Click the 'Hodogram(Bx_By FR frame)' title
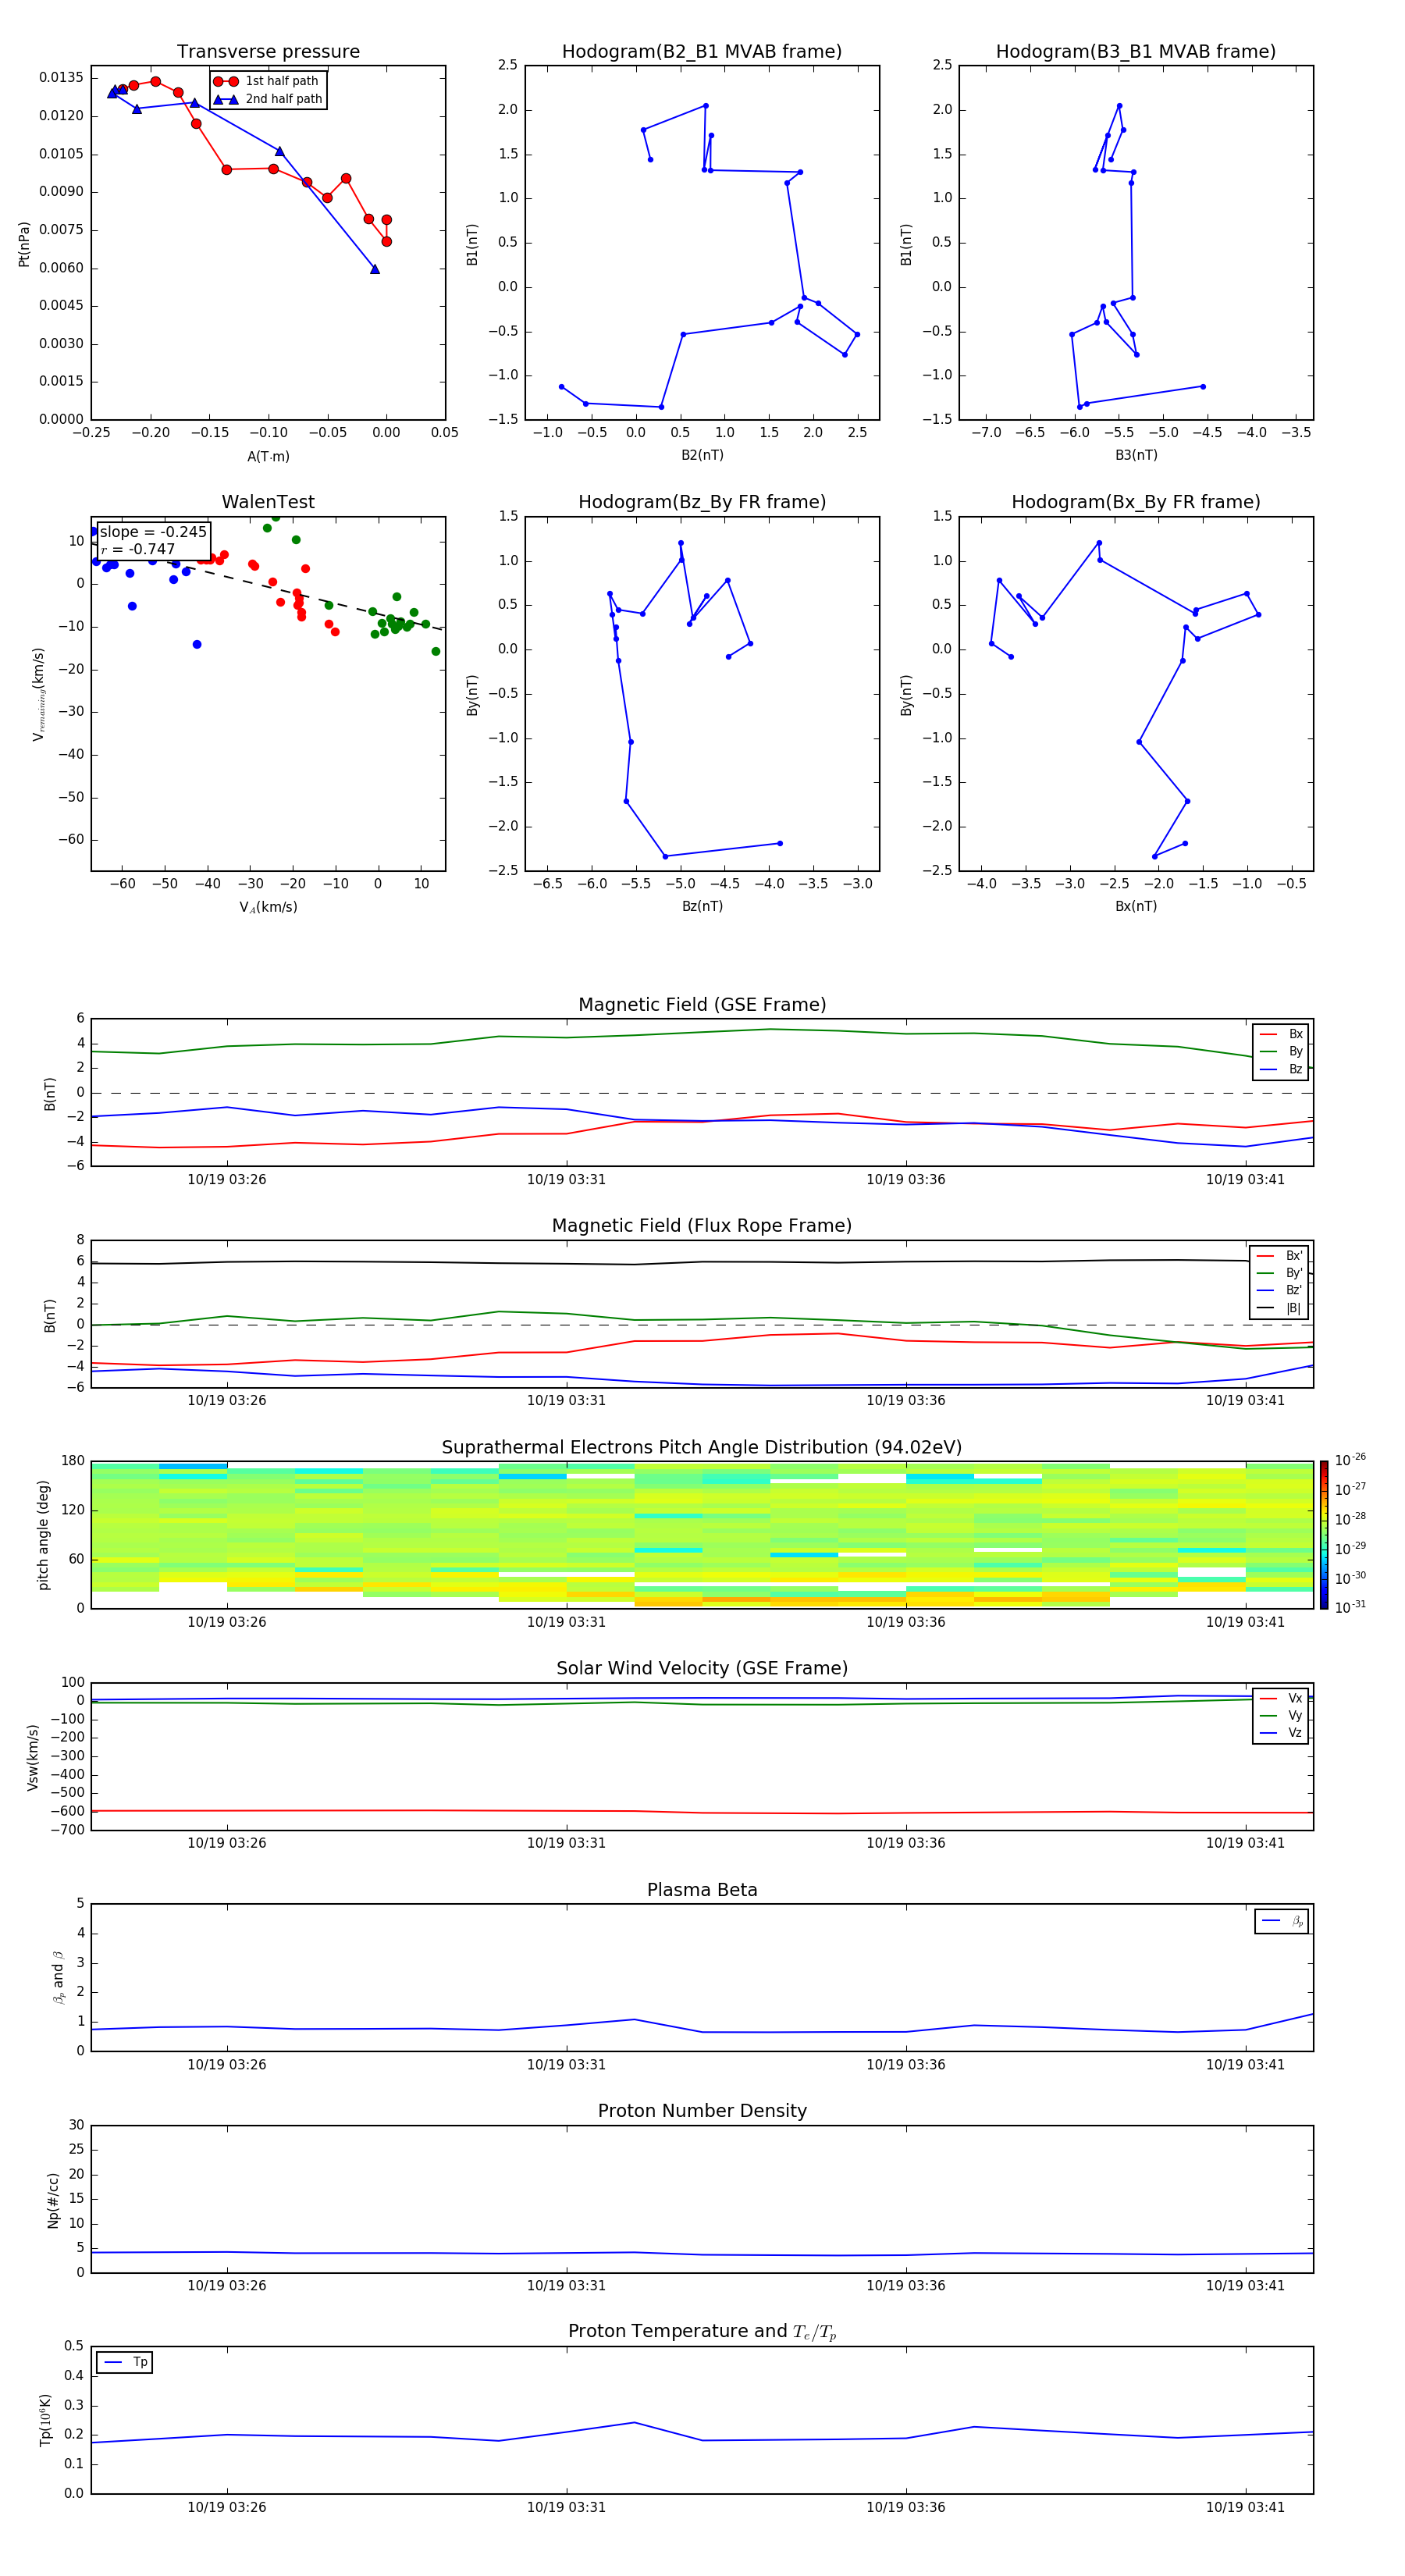The height and width of the screenshot is (2576, 1405). (x=1136, y=502)
